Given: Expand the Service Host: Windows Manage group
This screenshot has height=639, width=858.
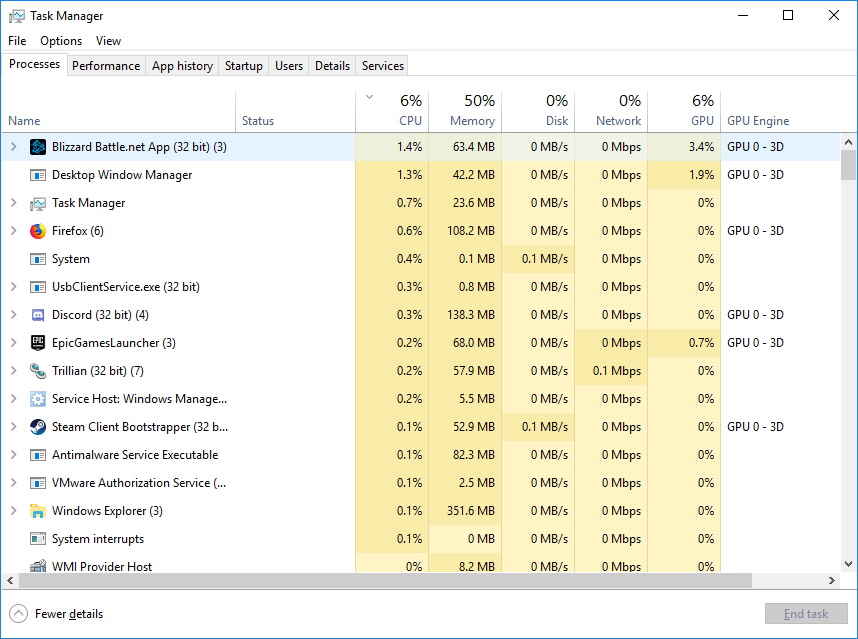Looking at the screenshot, I should click(x=14, y=399).
